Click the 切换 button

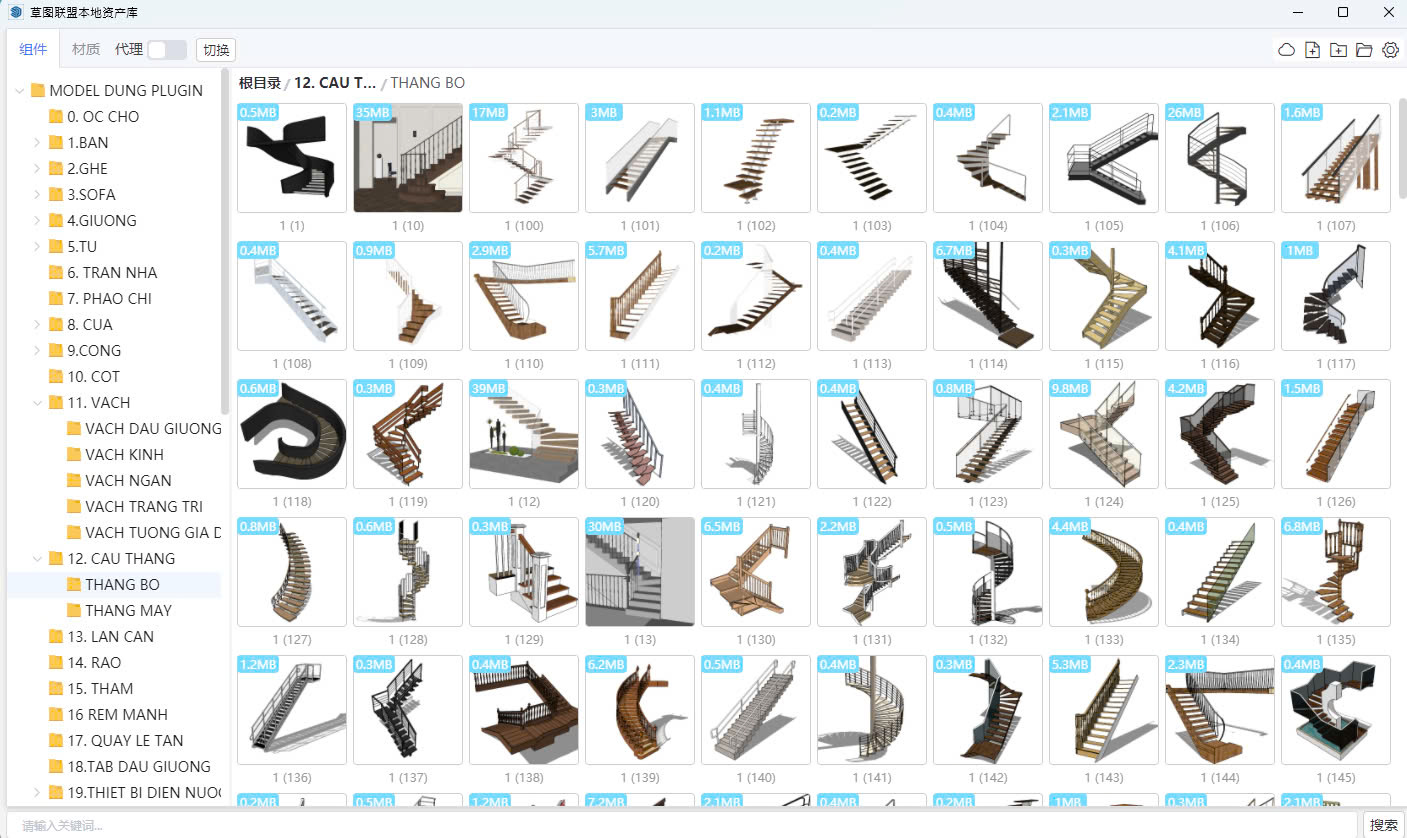216,50
